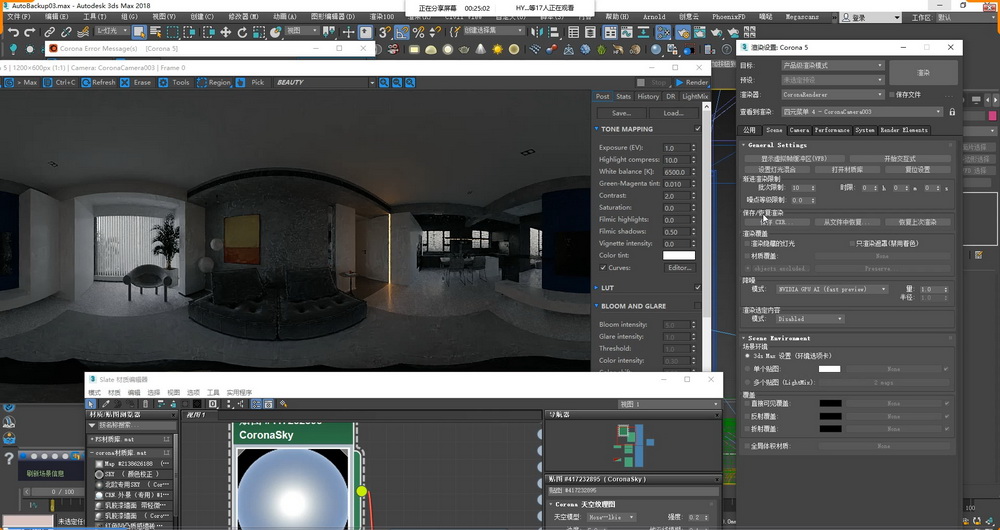Open the curve Editor... button
The image size is (1000, 530).
click(x=679, y=268)
